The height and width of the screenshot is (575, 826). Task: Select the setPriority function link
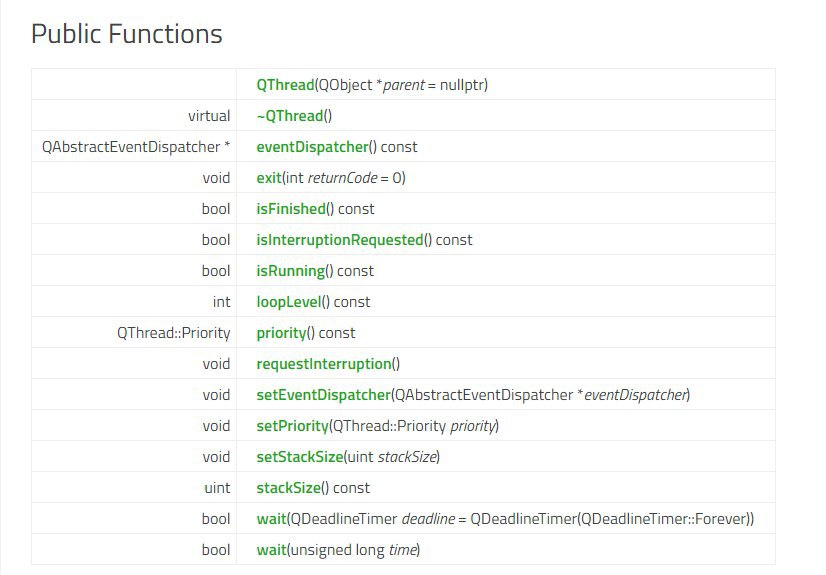pyautogui.click(x=292, y=427)
